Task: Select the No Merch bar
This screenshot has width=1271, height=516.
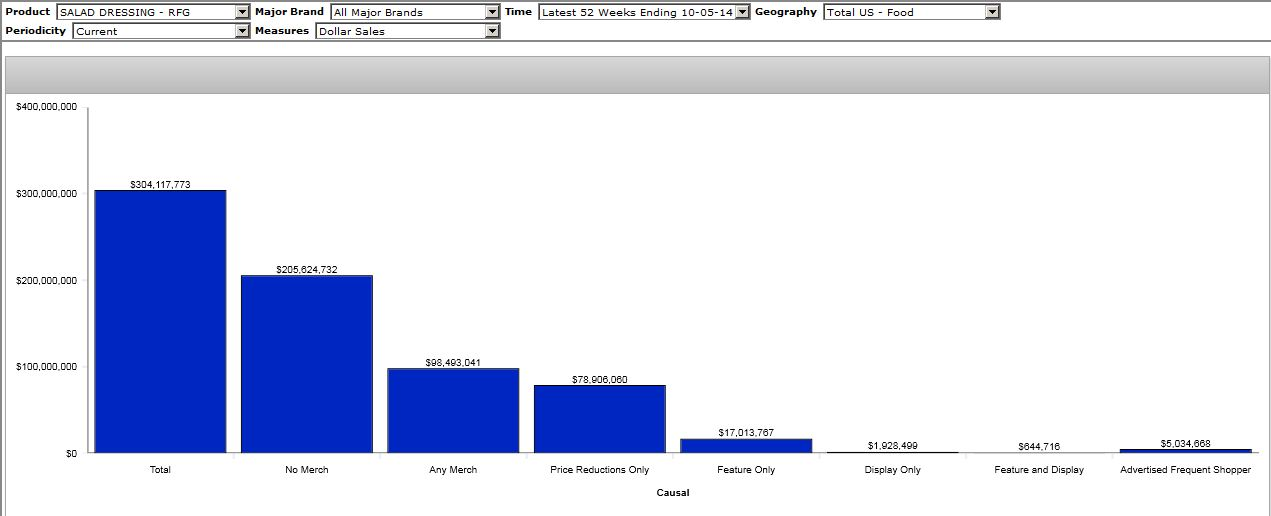Action: point(306,364)
